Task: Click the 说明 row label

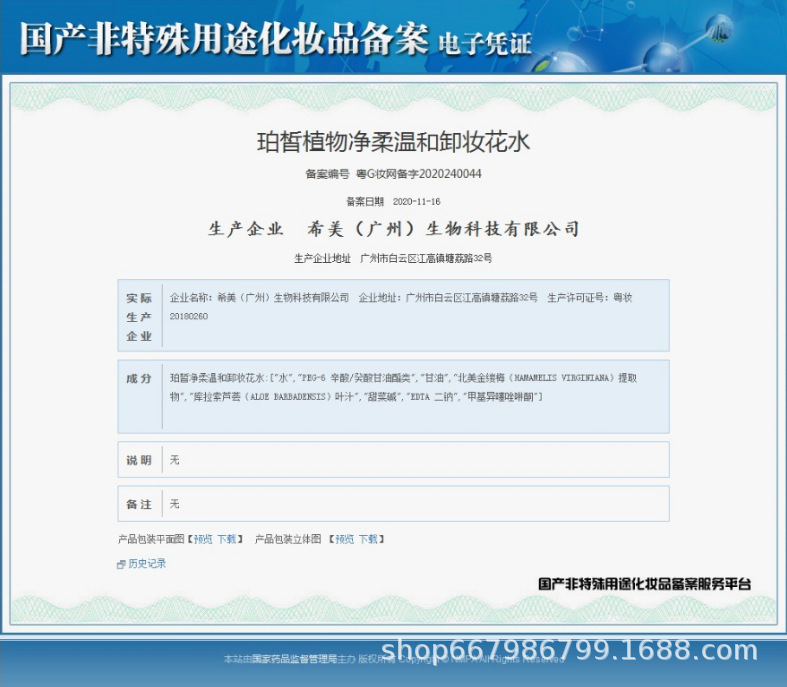Action: click(x=139, y=460)
